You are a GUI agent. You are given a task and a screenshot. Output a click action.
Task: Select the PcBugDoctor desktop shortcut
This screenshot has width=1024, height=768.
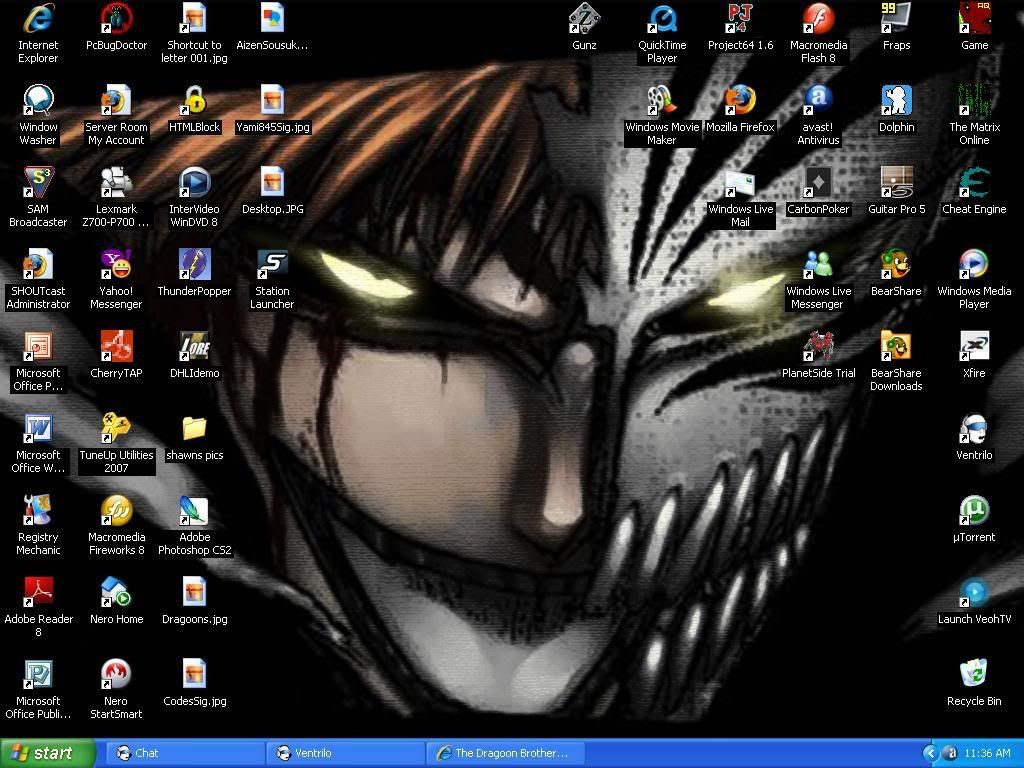click(x=116, y=18)
